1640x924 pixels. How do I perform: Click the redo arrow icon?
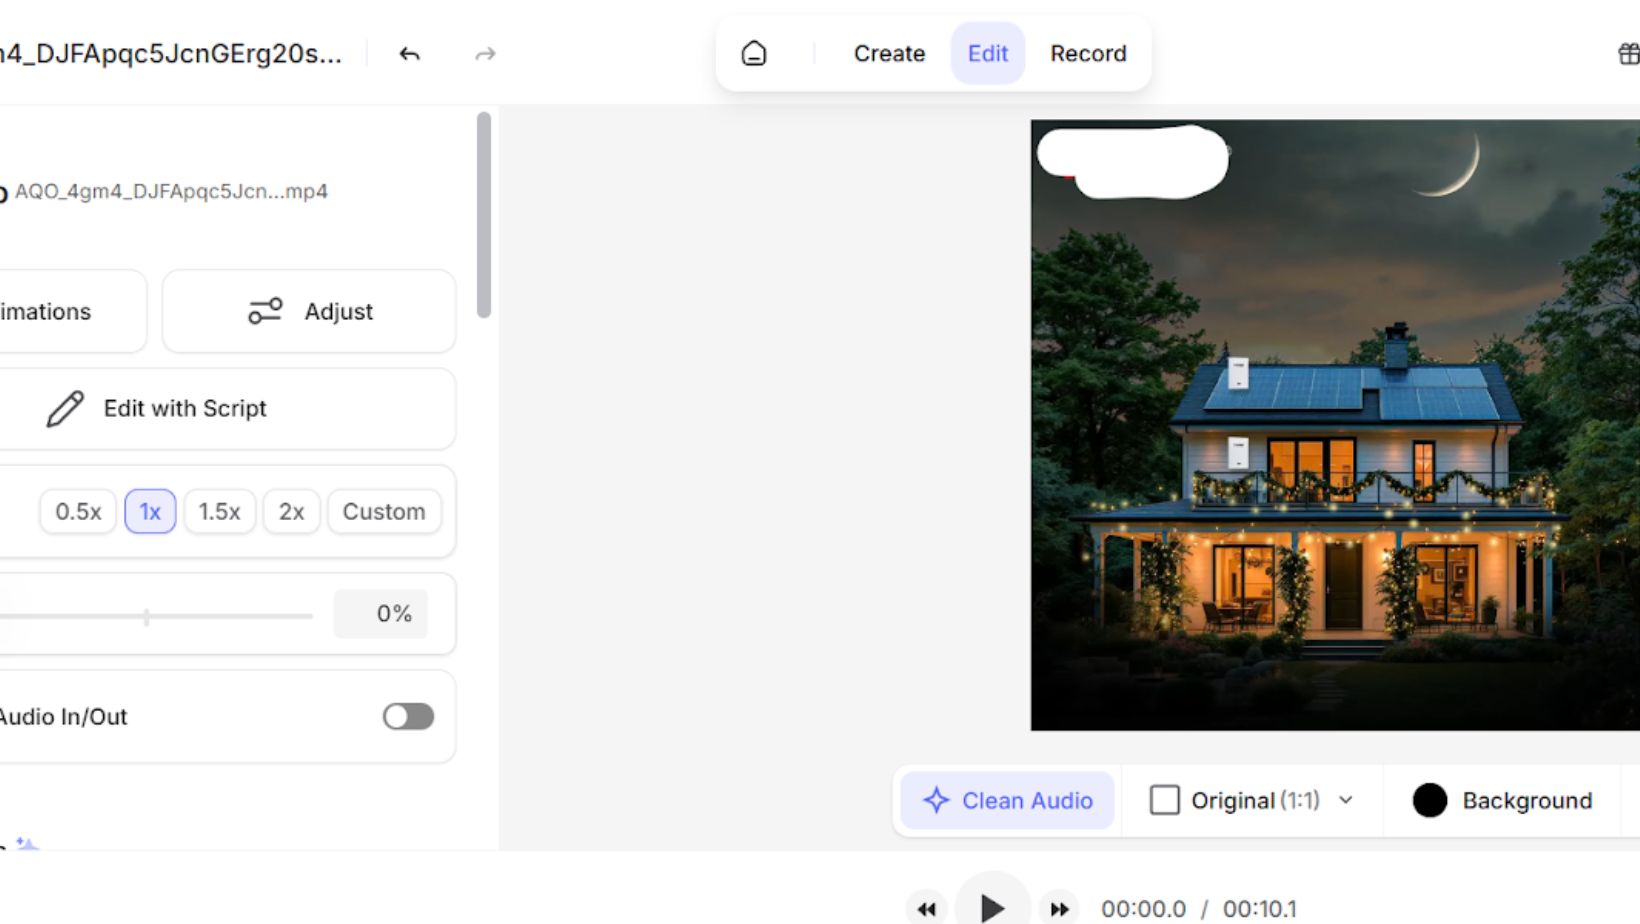coord(485,54)
